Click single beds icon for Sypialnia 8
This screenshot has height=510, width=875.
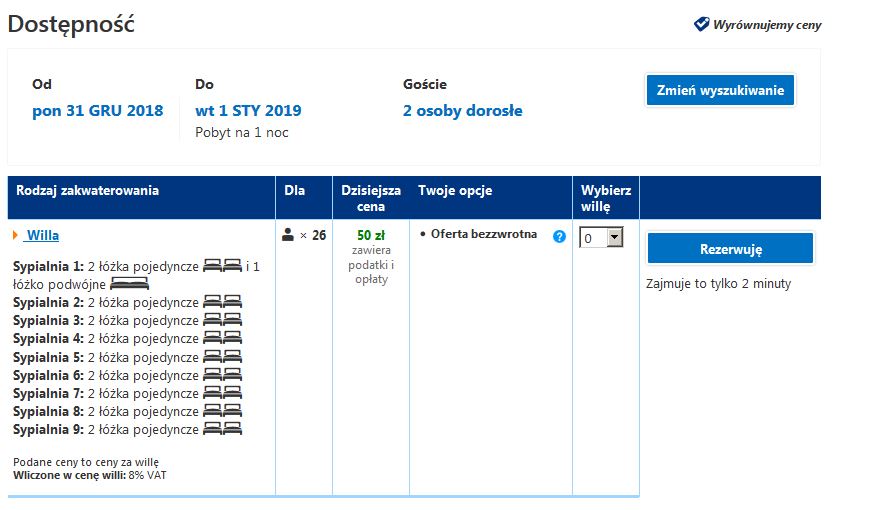point(222,411)
